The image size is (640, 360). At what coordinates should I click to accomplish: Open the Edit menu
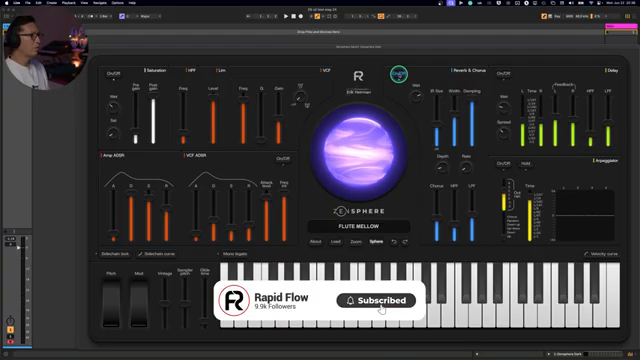(x=38, y=3)
